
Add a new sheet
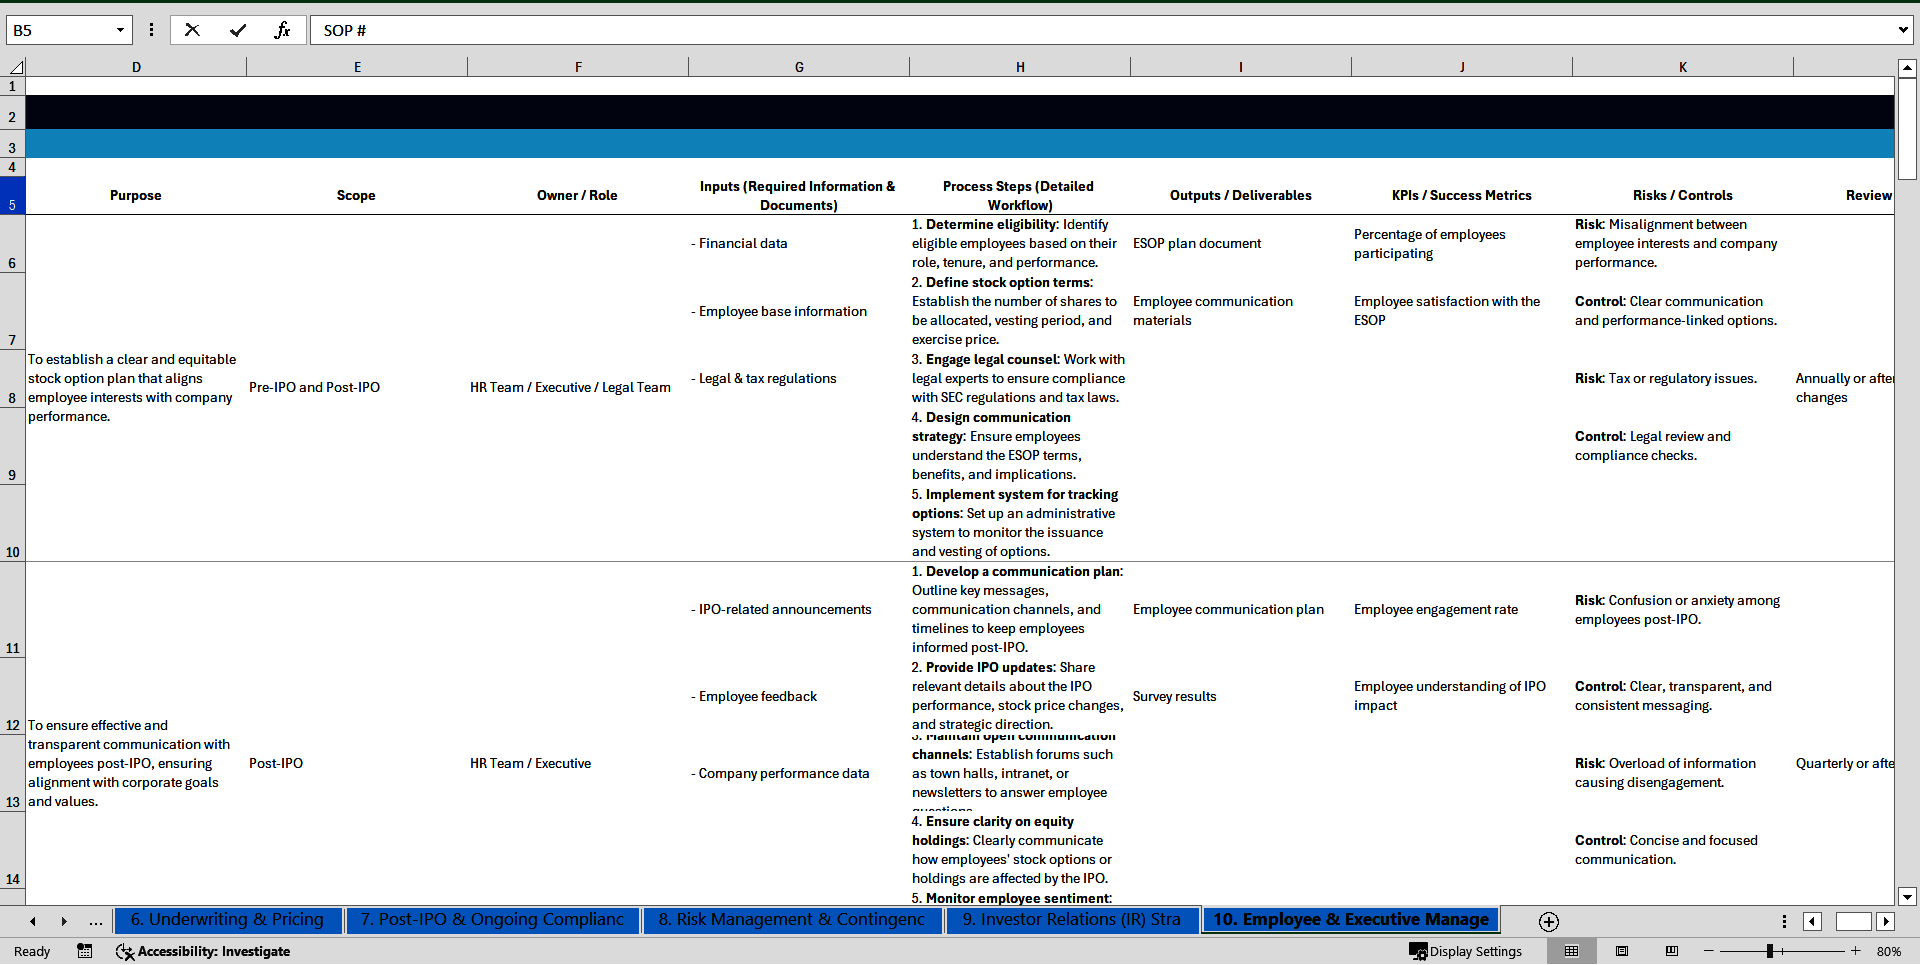pyautogui.click(x=1548, y=921)
